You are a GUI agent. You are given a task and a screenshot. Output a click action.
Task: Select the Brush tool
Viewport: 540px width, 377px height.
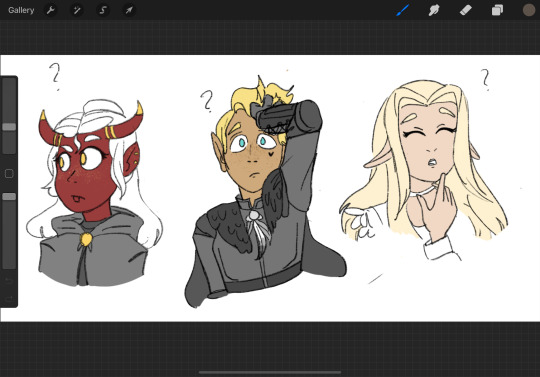click(402, 10)
